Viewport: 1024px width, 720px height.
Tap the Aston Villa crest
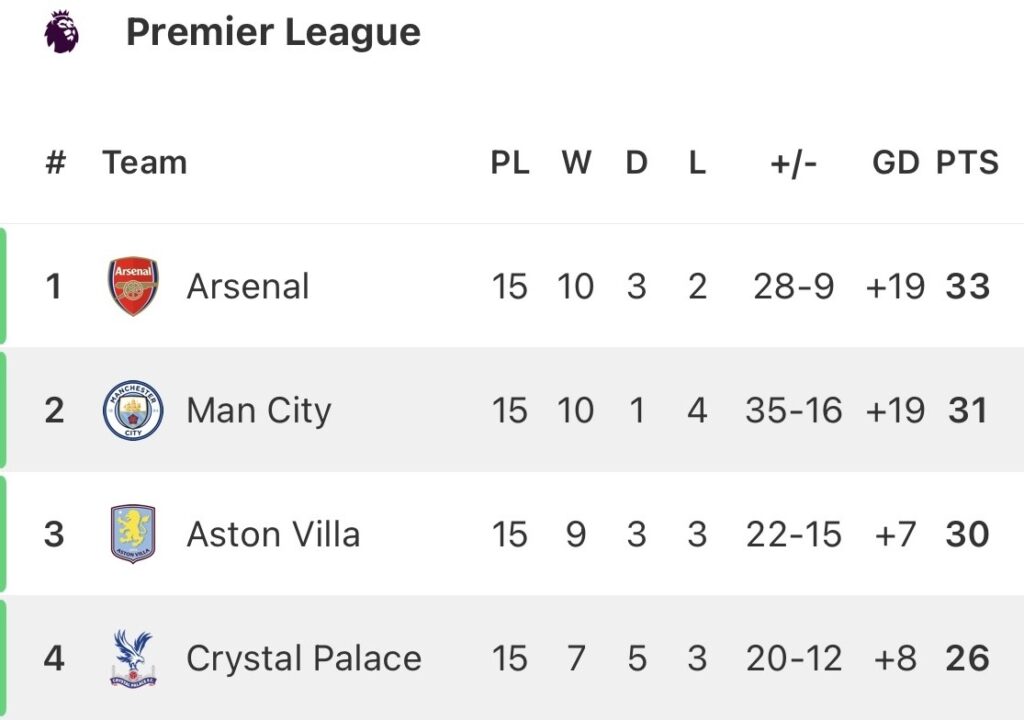133,534
